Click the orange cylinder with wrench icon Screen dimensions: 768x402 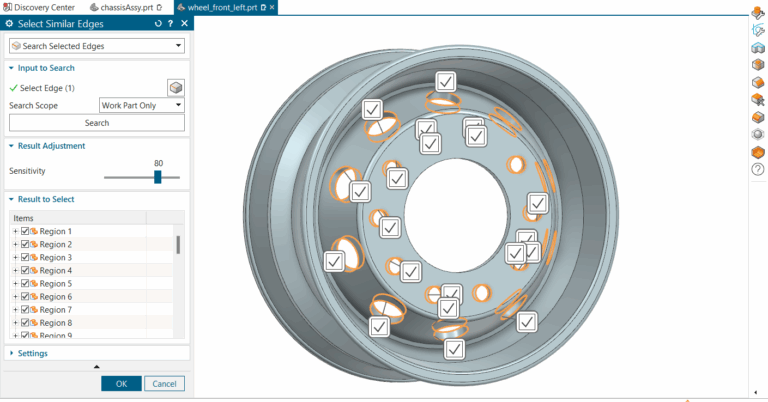(x=758, y=12)
